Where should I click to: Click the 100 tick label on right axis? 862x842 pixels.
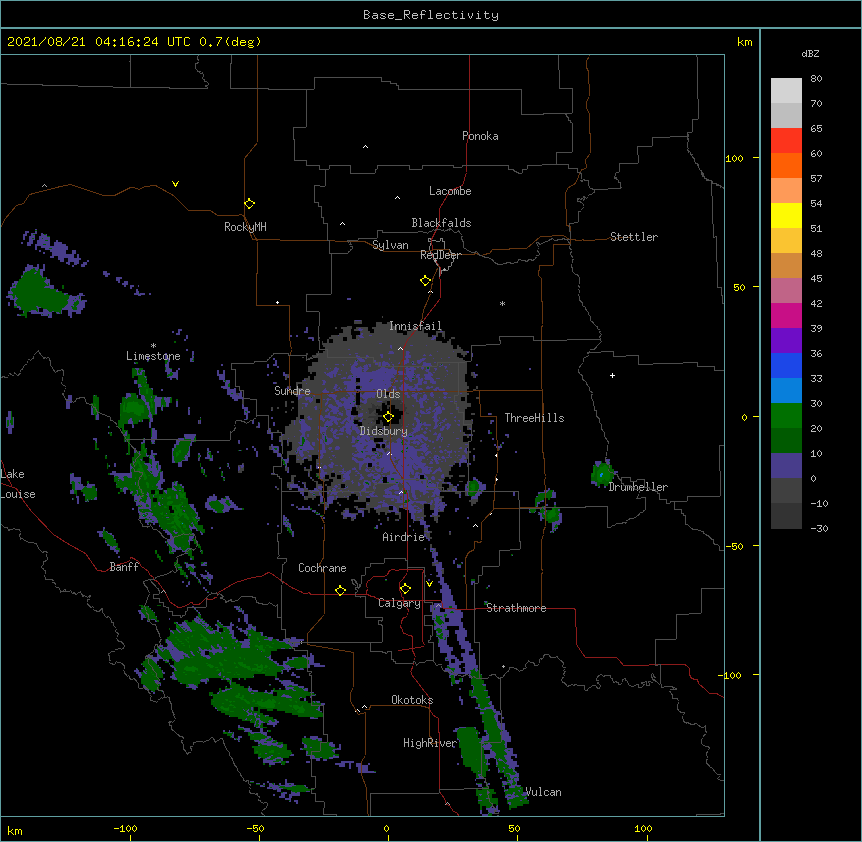[734, 158]
